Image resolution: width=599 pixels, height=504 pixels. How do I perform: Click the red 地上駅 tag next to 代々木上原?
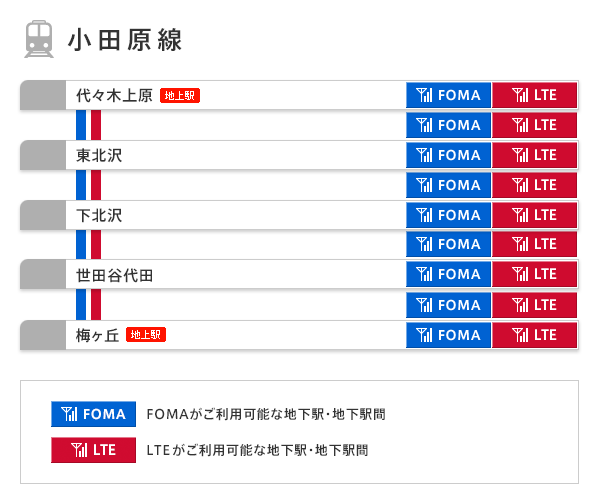coord(180,96)
